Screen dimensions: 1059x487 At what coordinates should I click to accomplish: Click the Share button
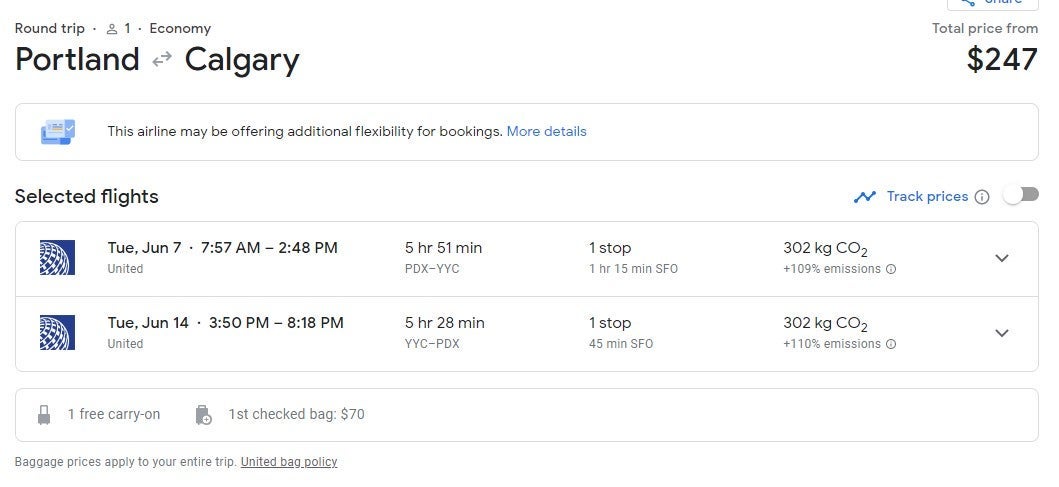tap(992, 3)
